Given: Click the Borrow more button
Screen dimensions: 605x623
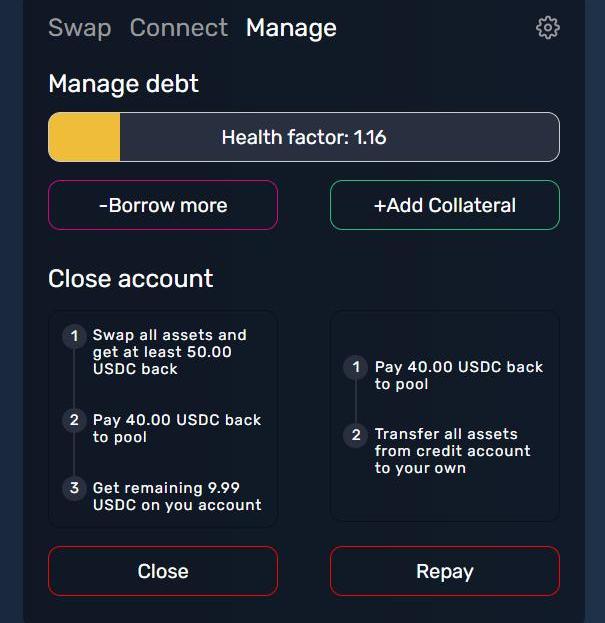Looking at the screenshot, I should coord(163,205).
